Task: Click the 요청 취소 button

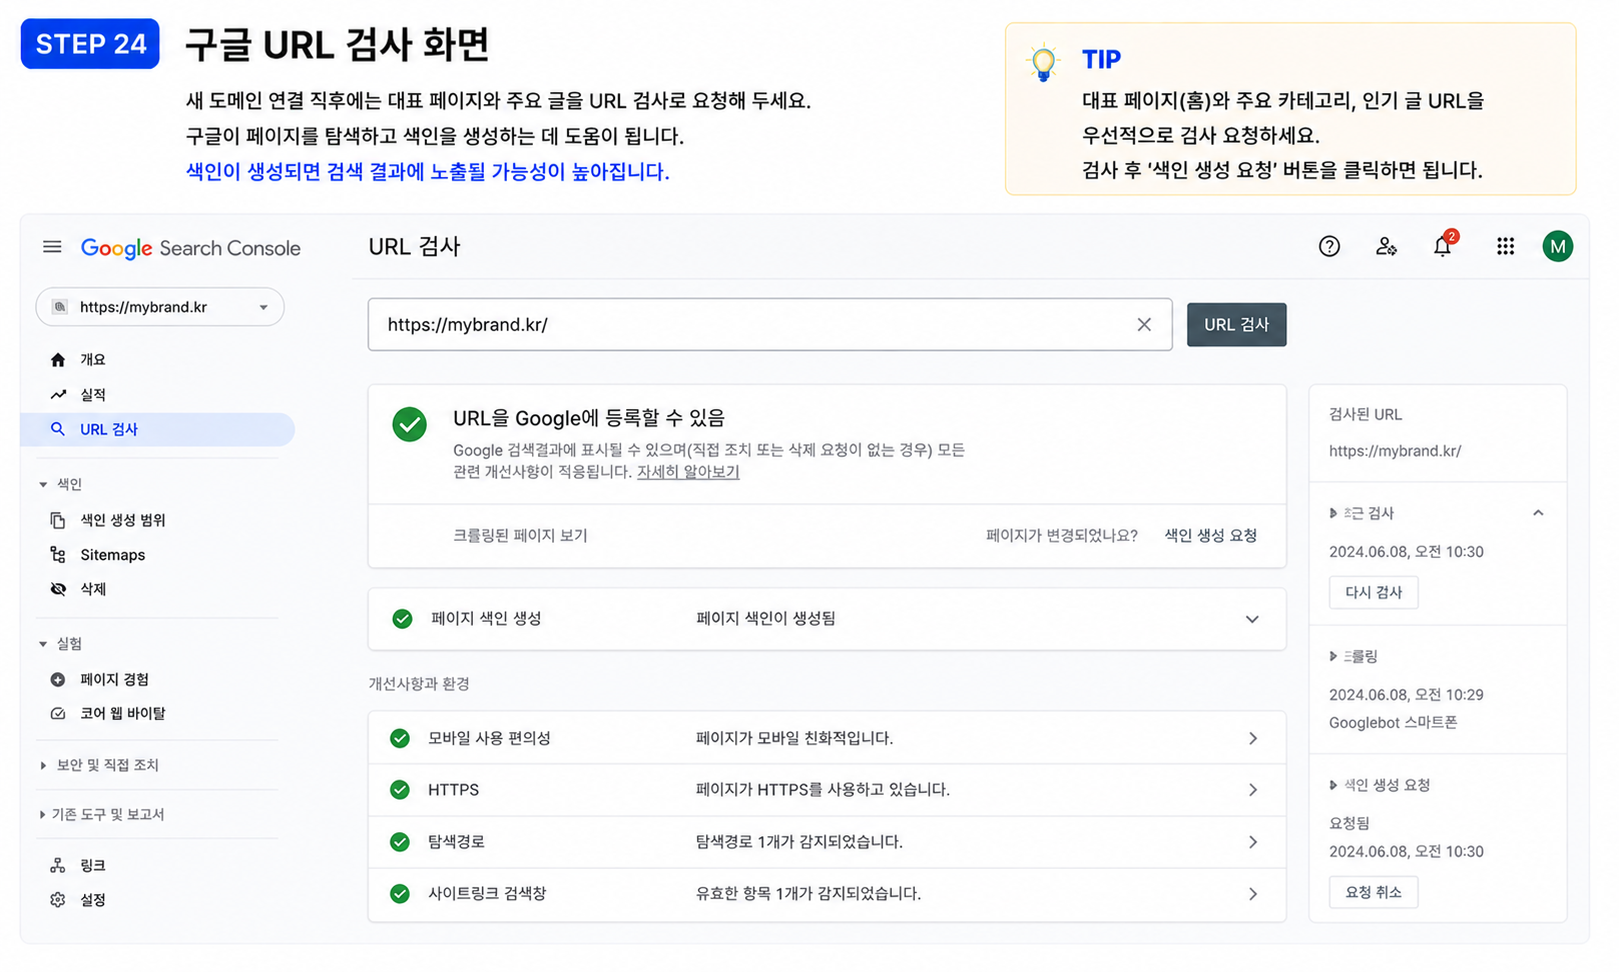Action: point(1373,892)
